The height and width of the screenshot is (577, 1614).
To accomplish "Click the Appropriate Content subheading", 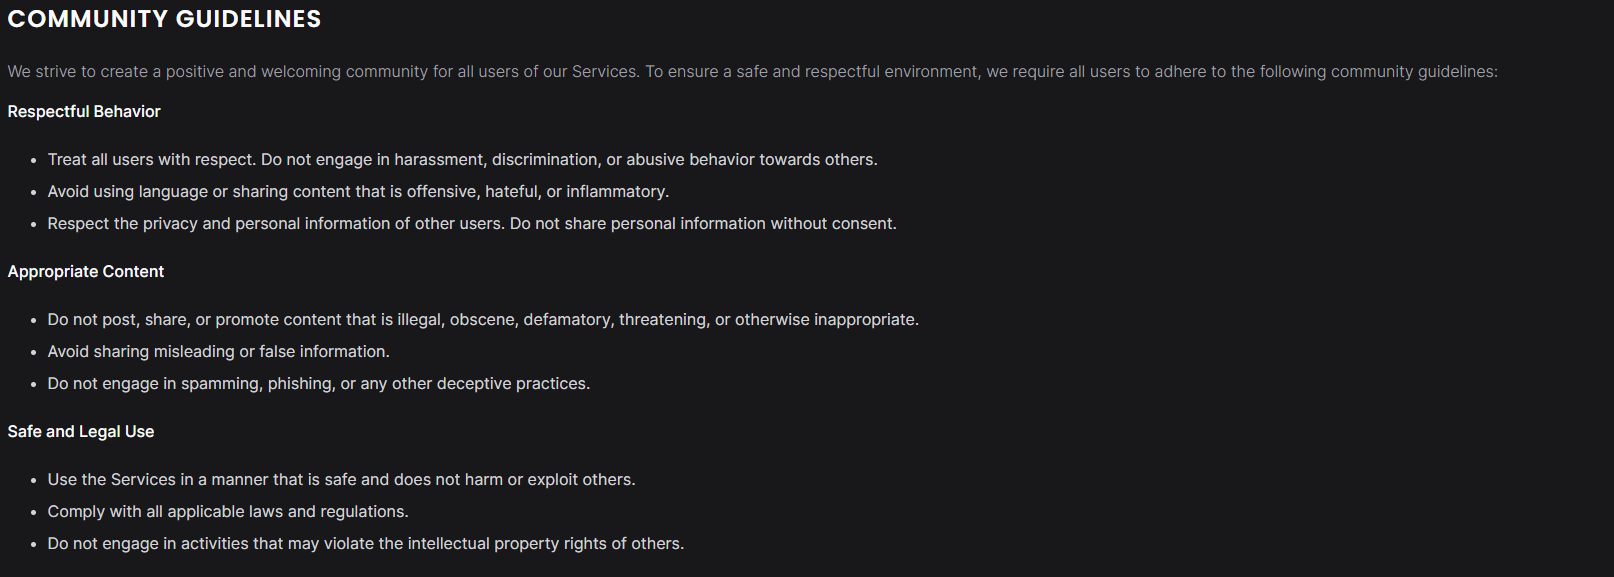I will [86, 272].
